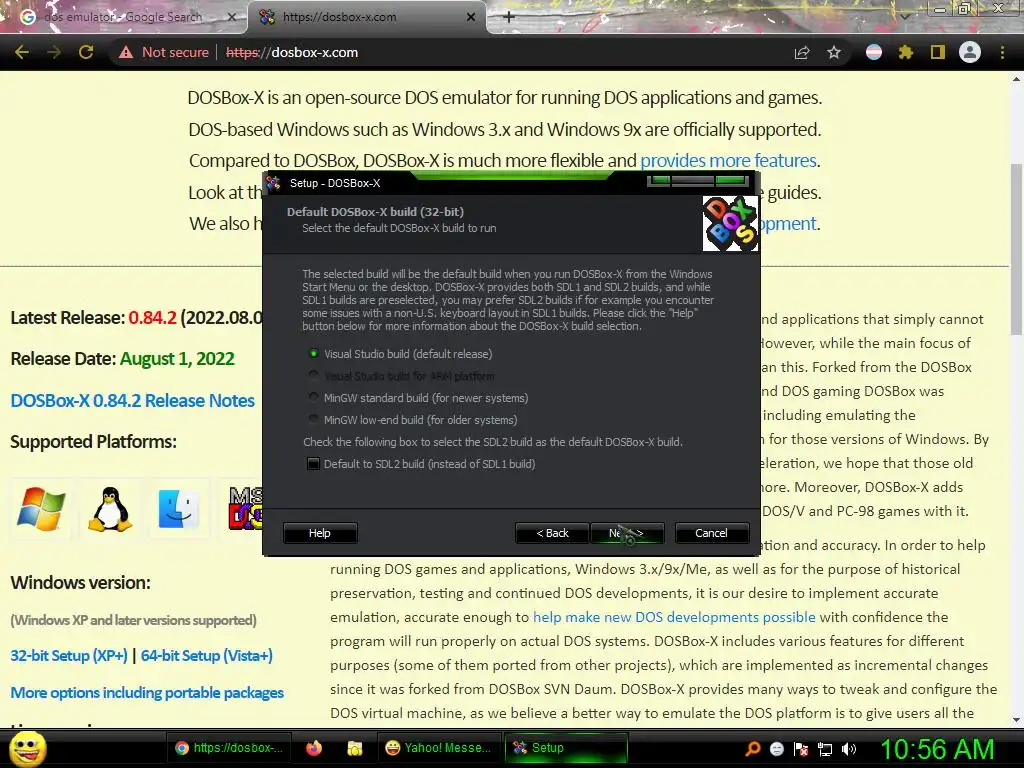
Task: Open the flag security tray icon
Action: pyautogui.click(x=801, y=749)
